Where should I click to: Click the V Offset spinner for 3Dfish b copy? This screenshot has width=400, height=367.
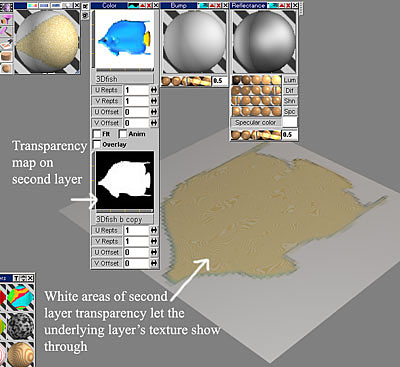click(154, 263)
